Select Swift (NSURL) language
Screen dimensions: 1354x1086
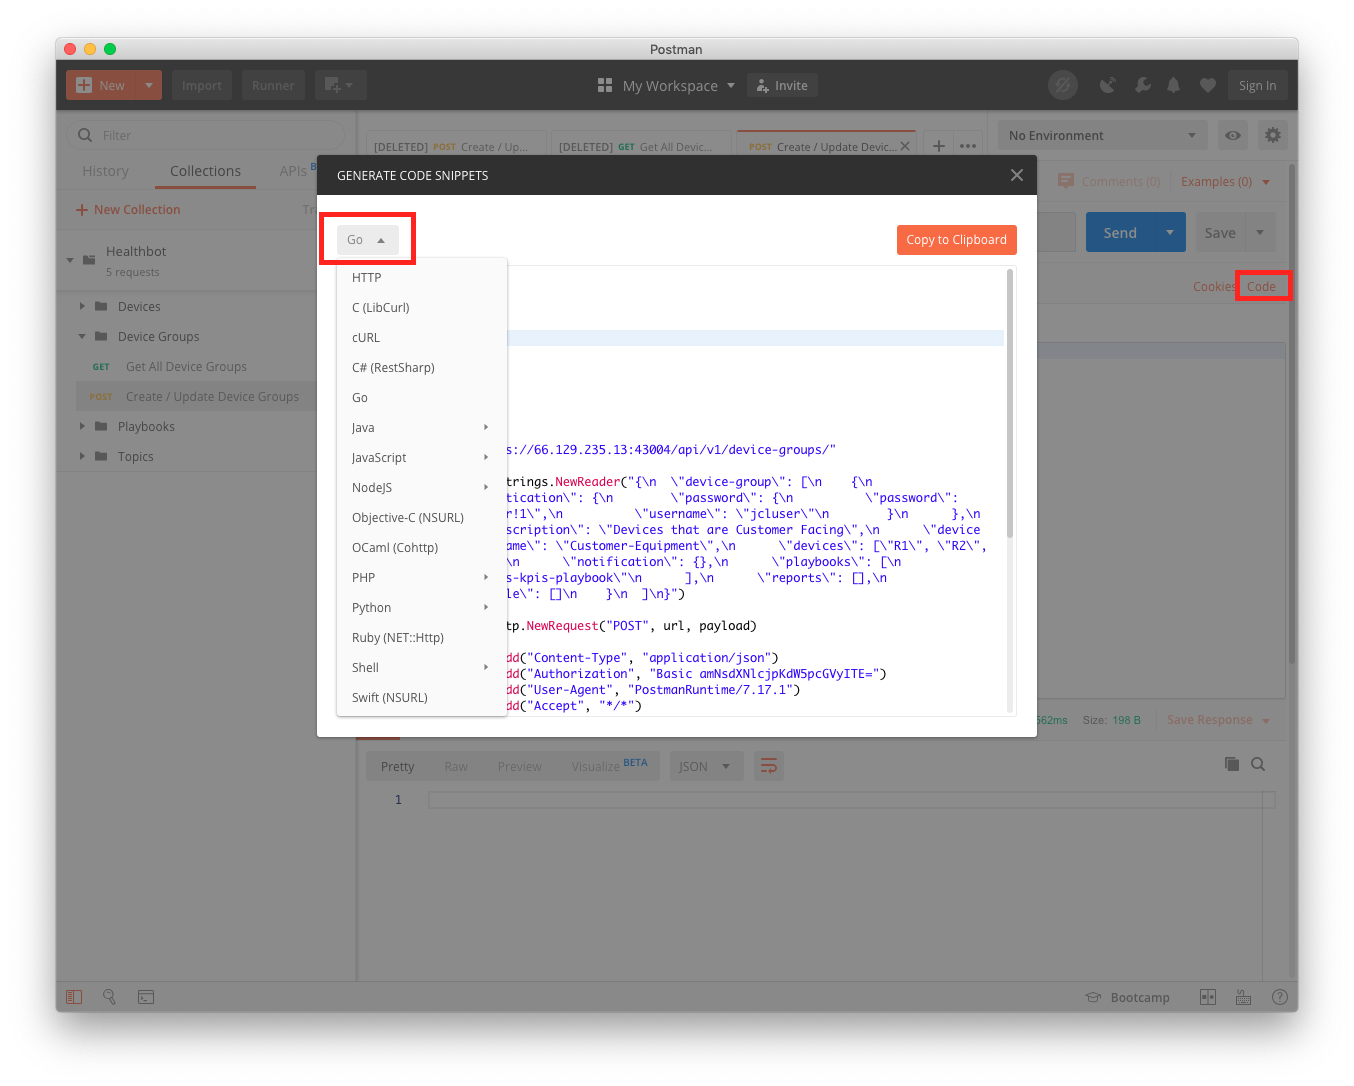422,698
